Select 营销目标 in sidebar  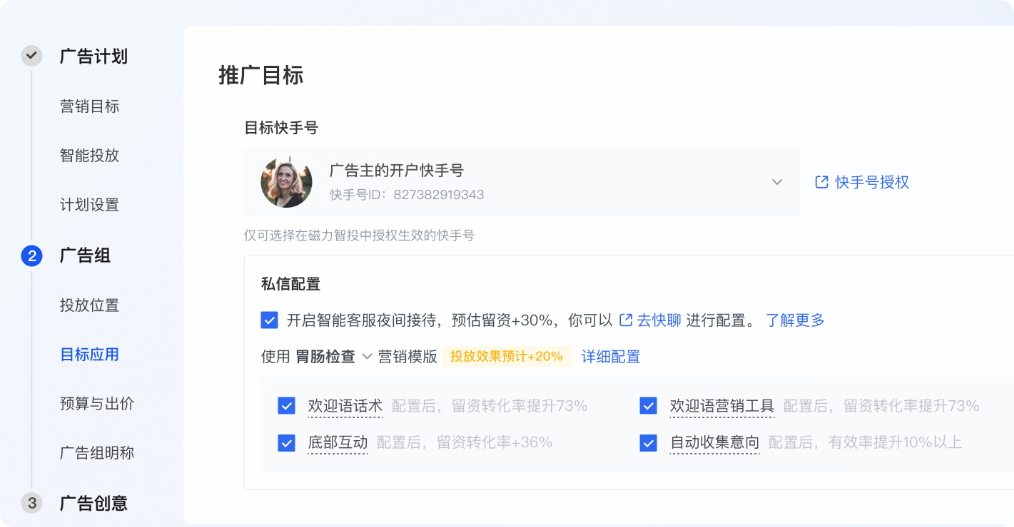point(90,106)
